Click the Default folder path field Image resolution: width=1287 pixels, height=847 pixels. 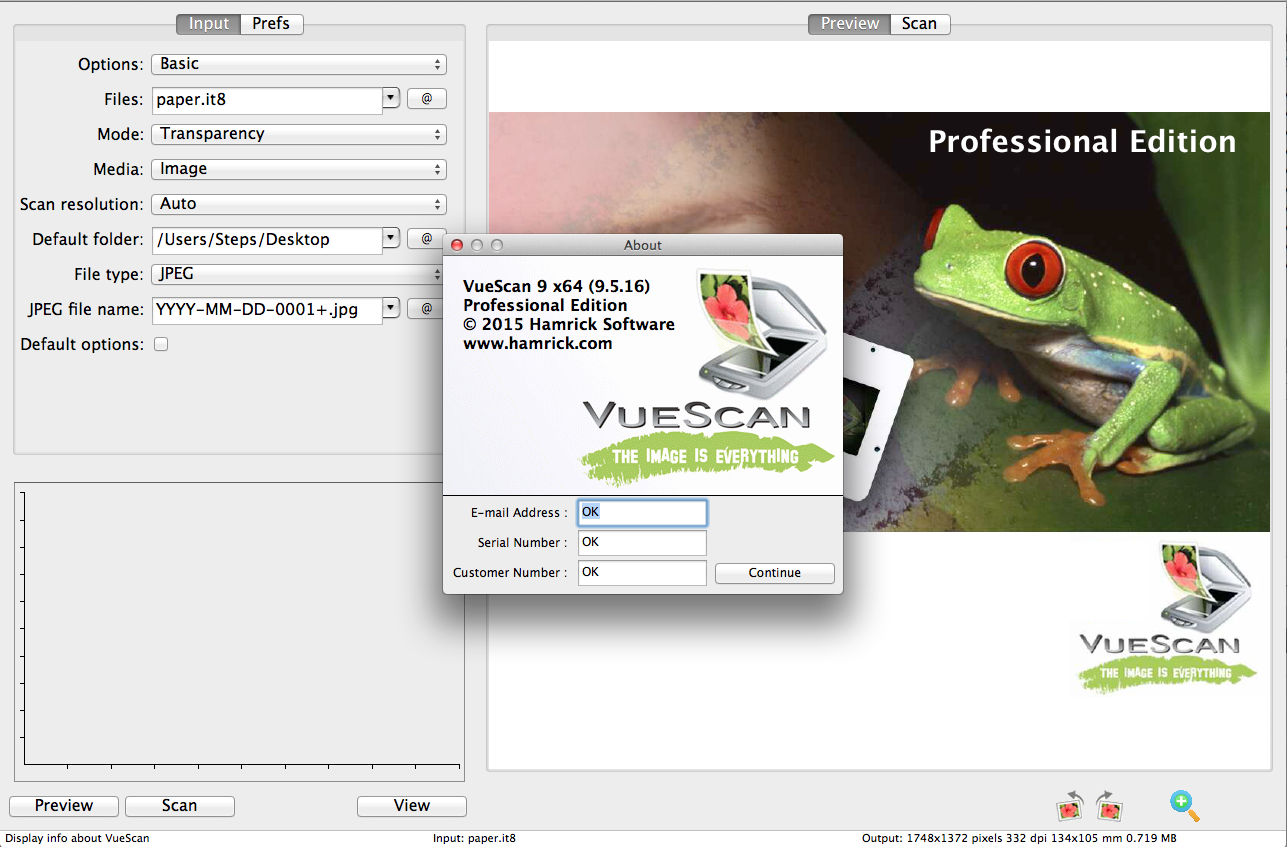267,240
